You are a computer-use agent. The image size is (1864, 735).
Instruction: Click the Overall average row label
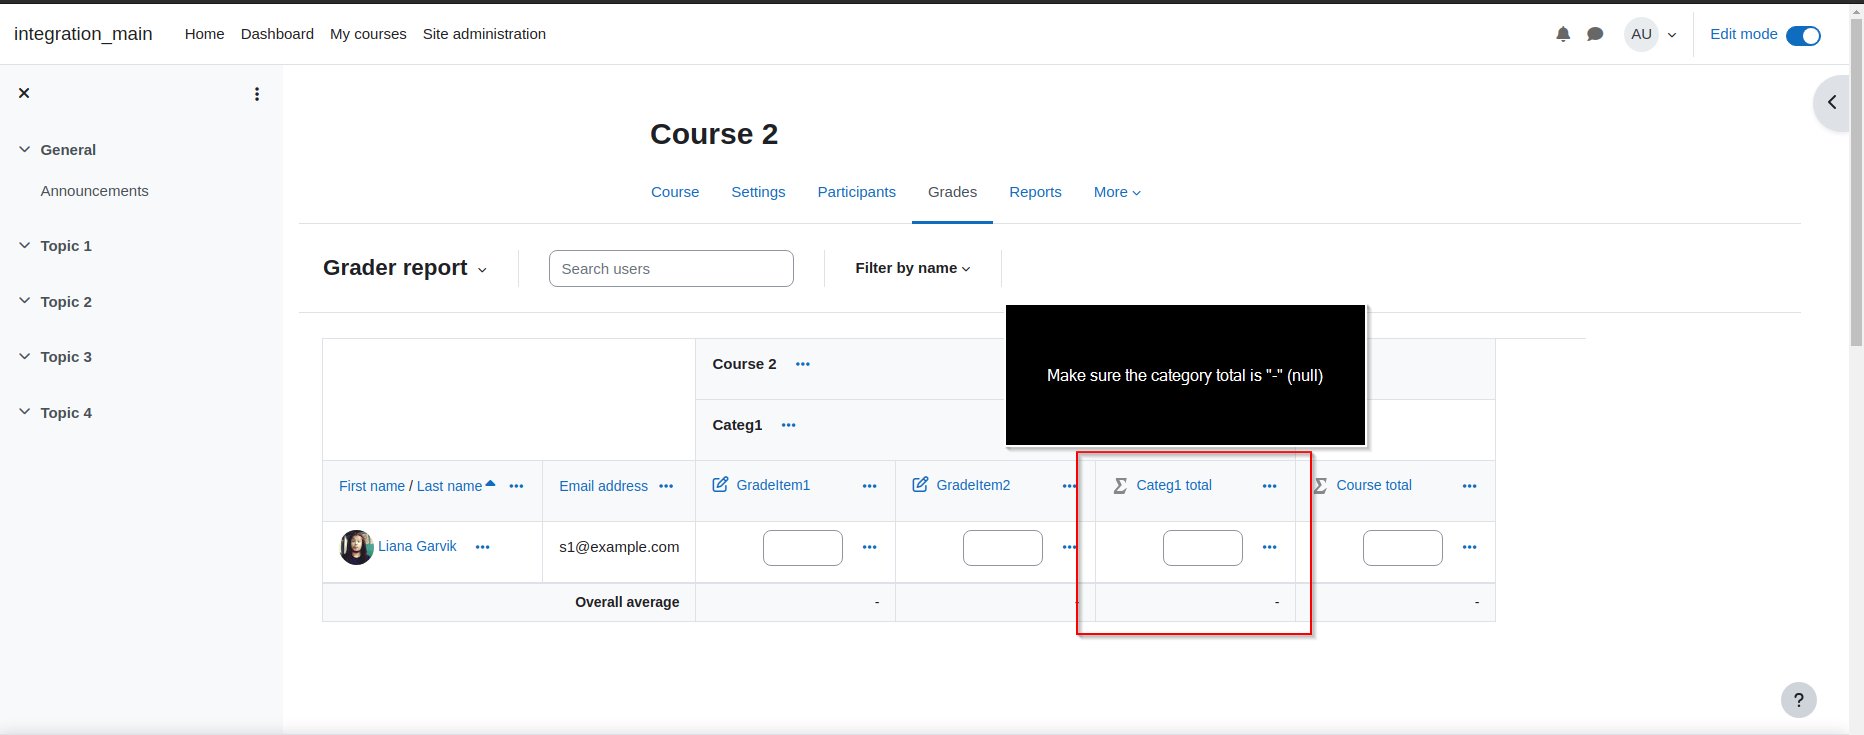click(627, 602)
